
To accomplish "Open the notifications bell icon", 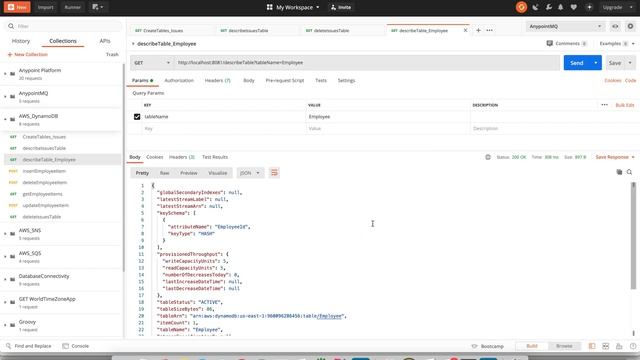I will coord(560,7).
